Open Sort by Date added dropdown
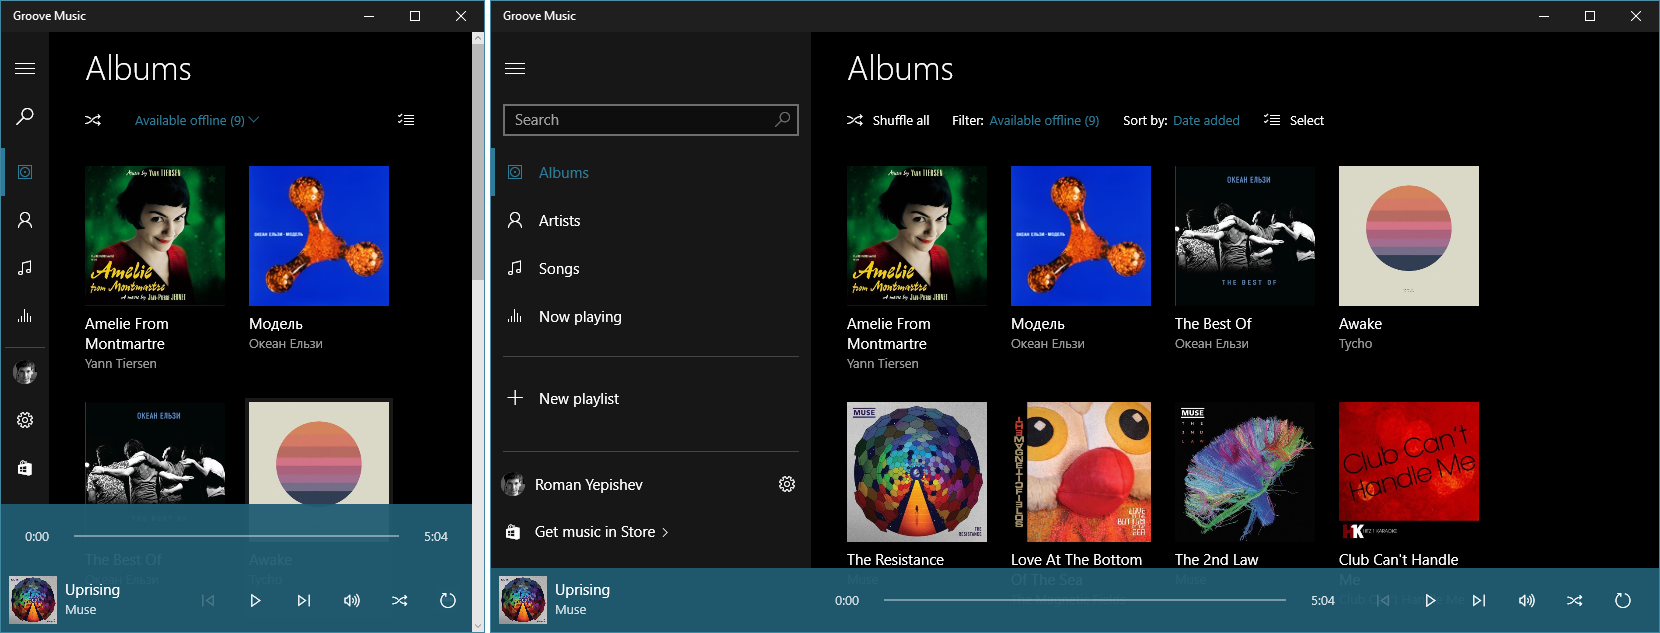 tap(1206, 120)
